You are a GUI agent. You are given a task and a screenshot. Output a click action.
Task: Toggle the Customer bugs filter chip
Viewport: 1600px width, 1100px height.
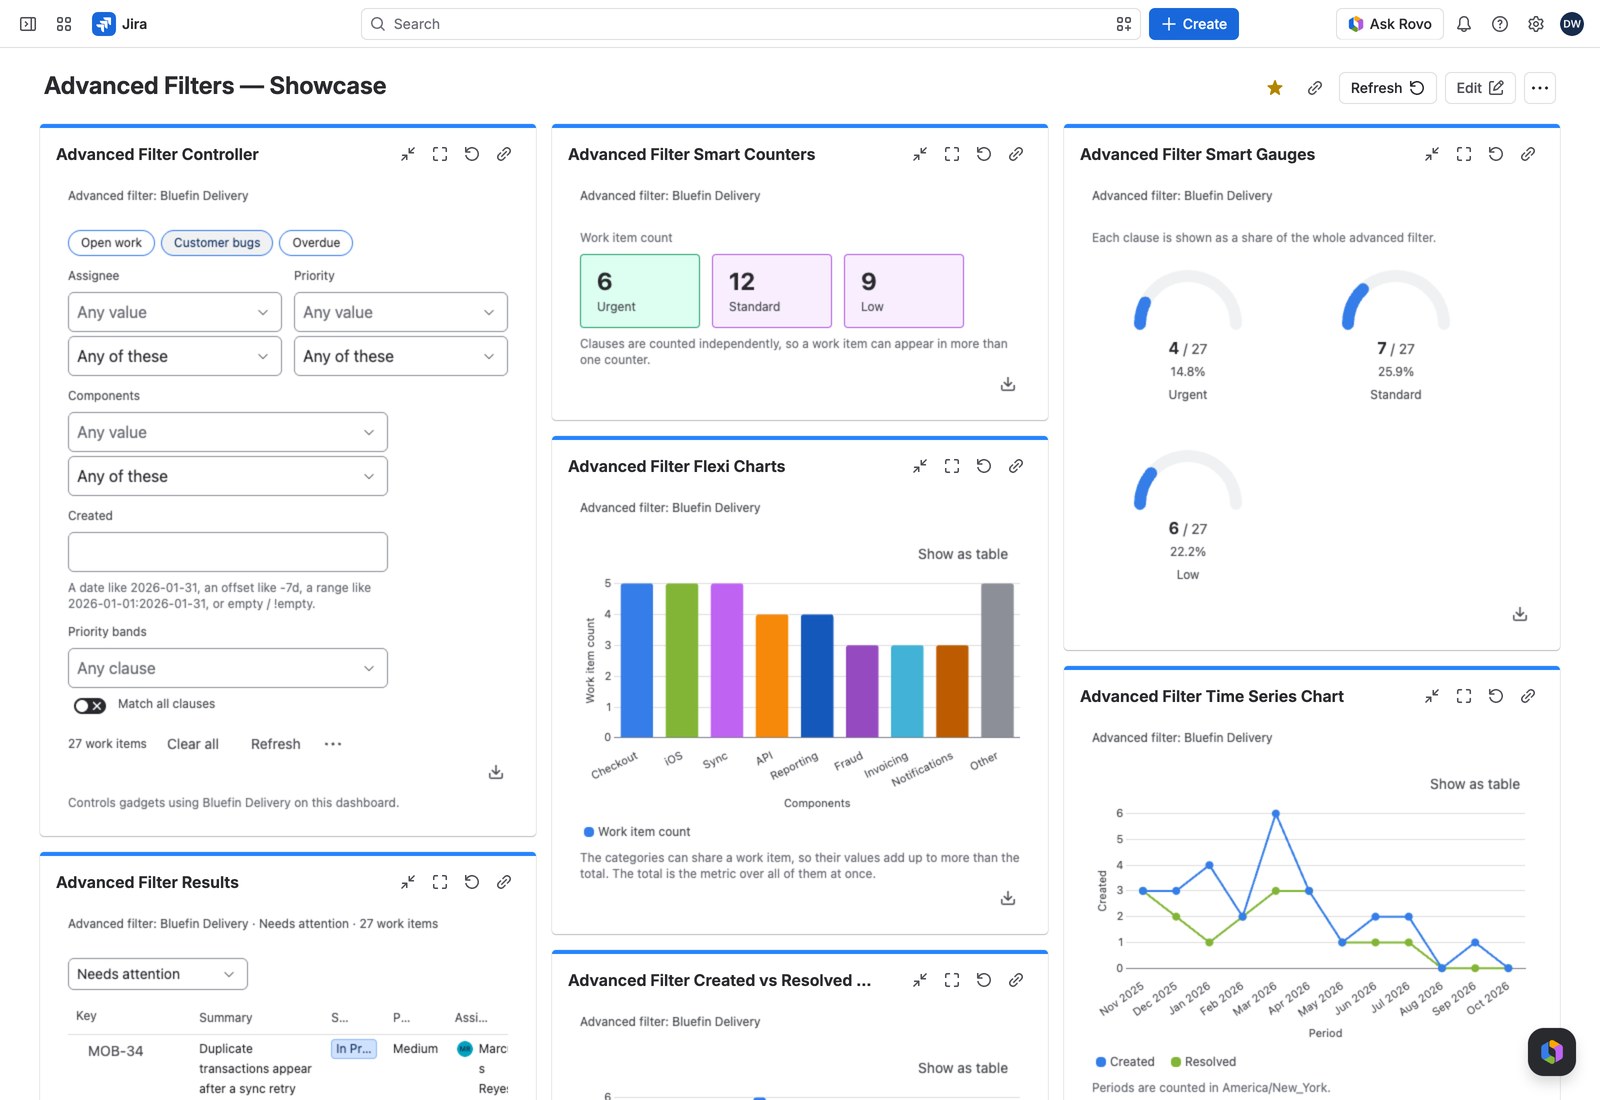[217, 243]
